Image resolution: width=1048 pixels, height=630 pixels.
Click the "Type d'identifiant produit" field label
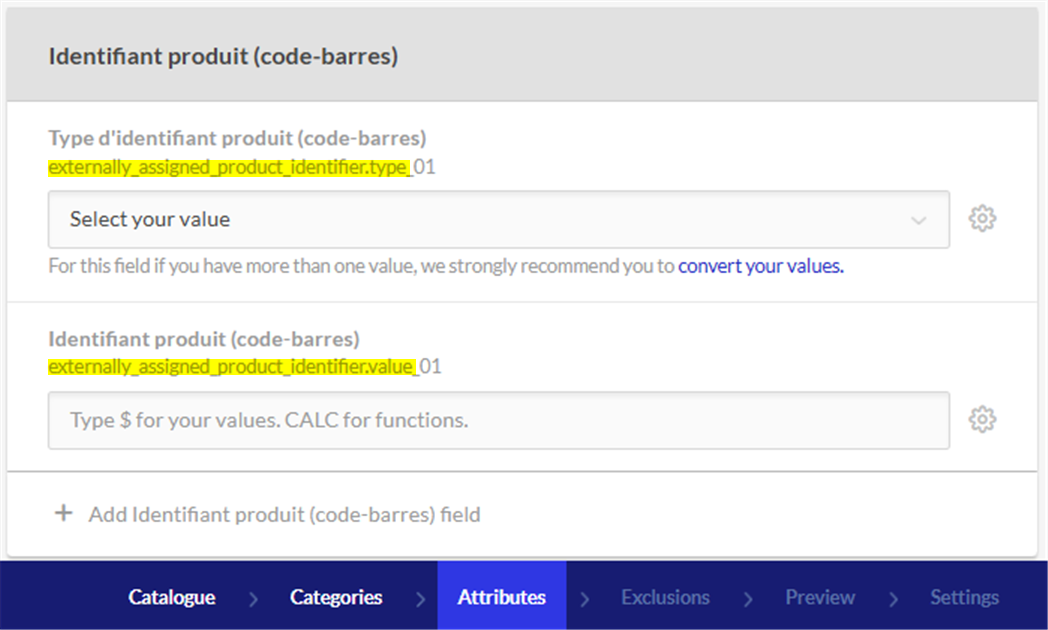click(x=237, y=138)
